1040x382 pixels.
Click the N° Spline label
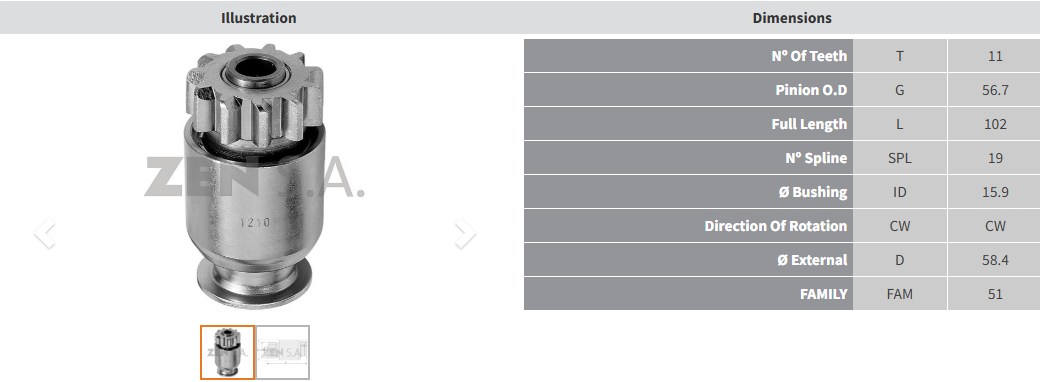coord(816,158)
